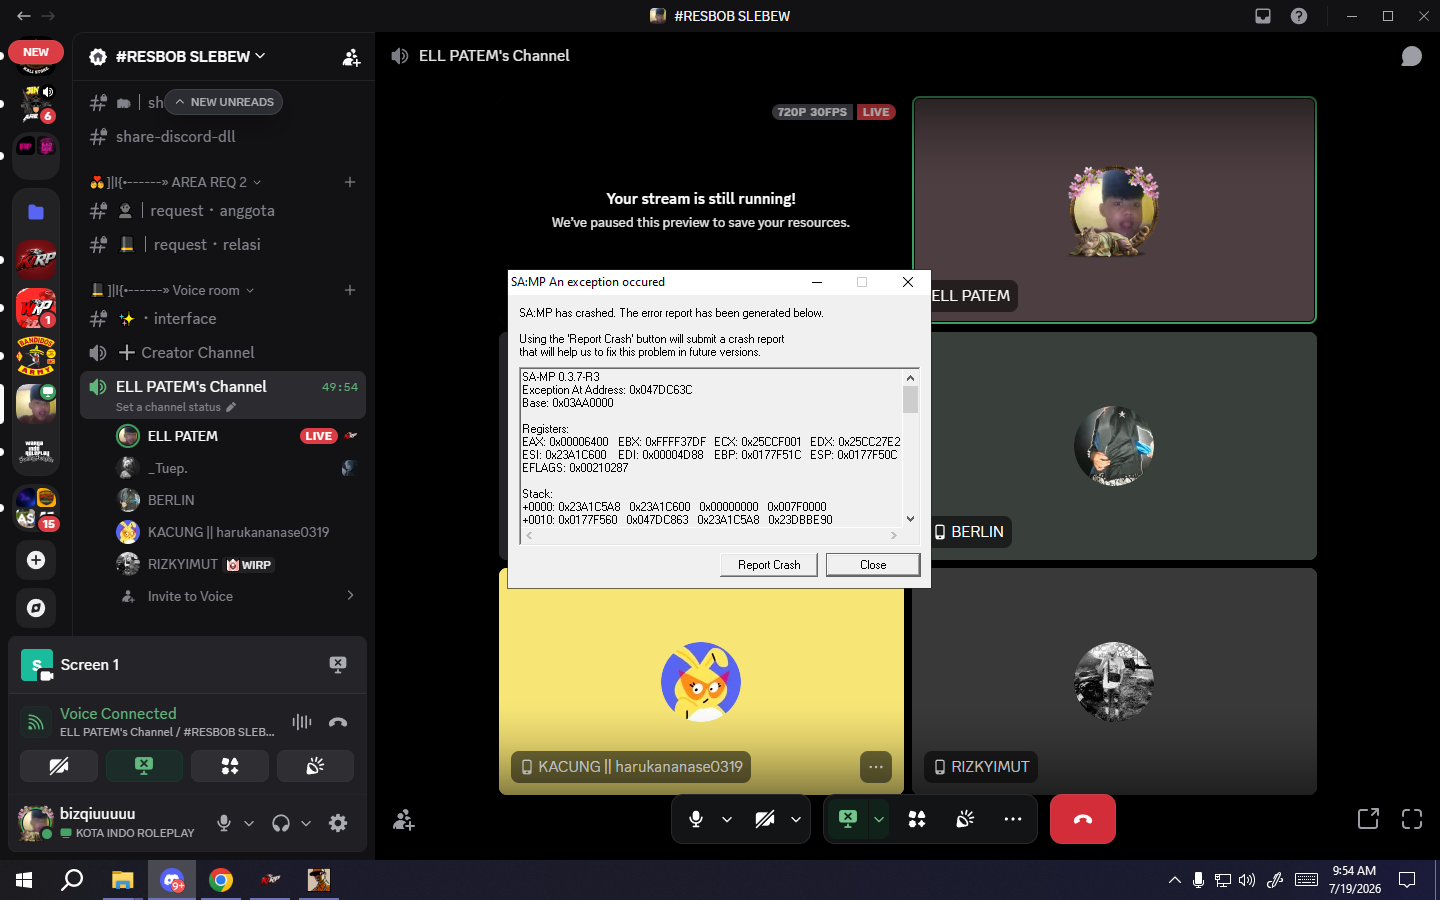Image resolution: width=1440 pixels, height=900 pixels.
Task: Toggle deafen headphones in user panel
Action: point(281,823)
